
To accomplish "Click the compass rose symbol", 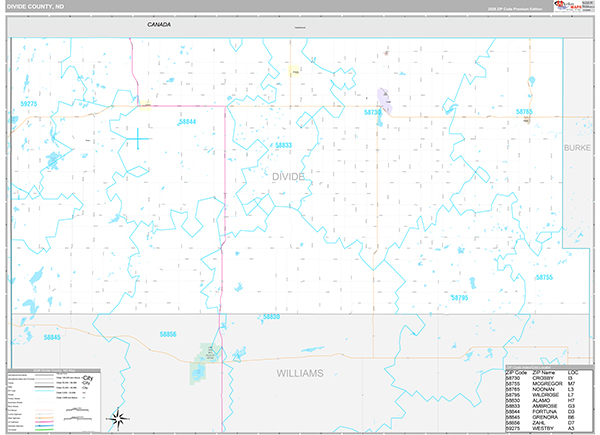I will click(118, 419).
